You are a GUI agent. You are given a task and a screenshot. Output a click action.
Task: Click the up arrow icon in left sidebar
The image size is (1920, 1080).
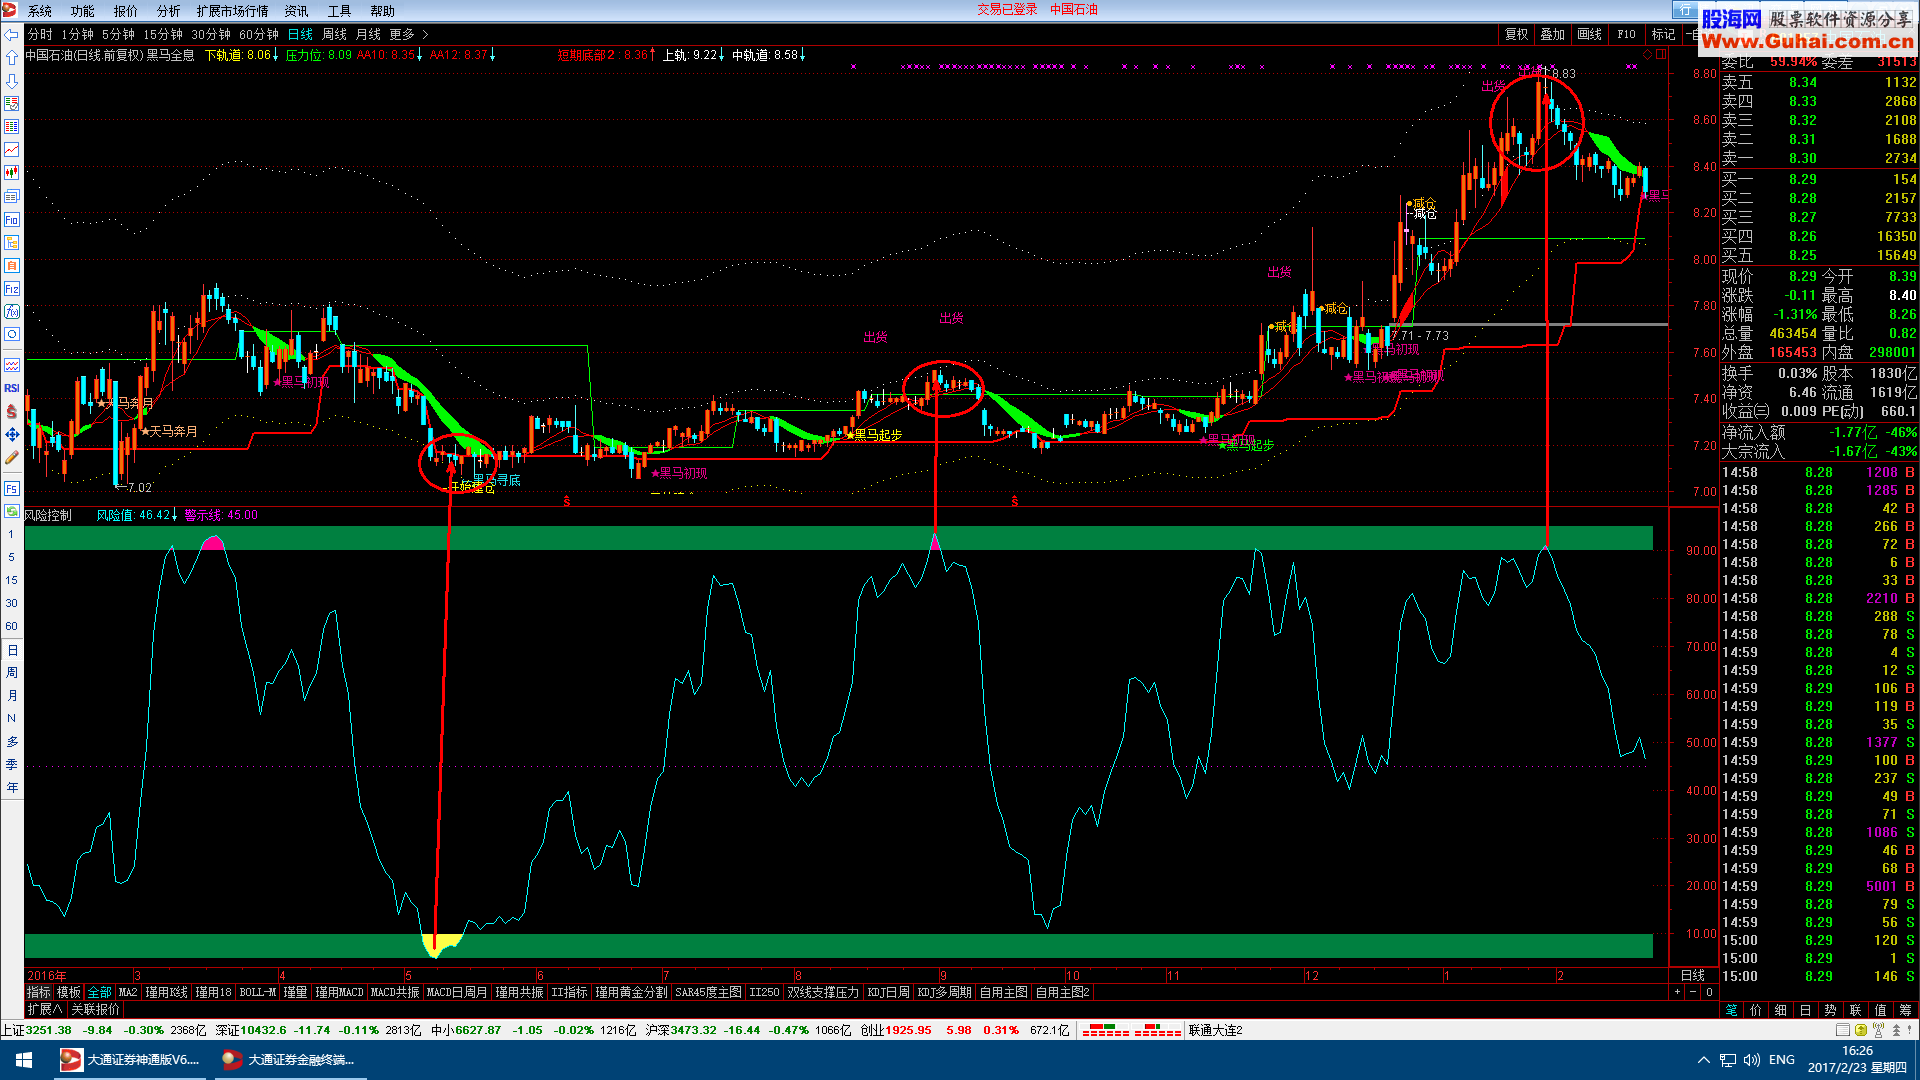click(x=11, y=57)
